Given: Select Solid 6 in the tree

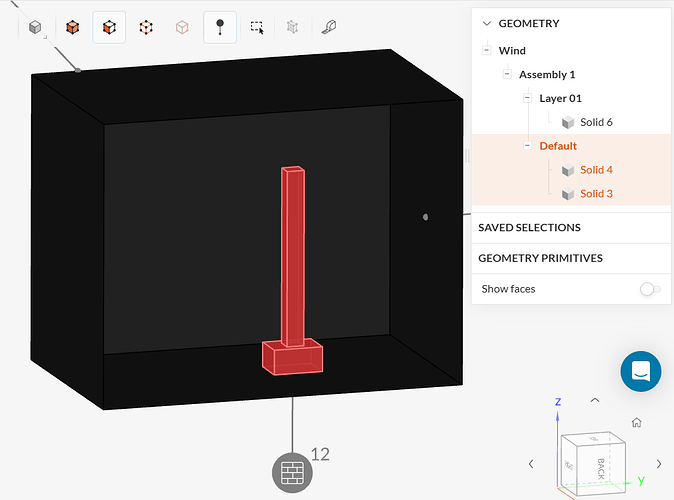Looking at the screenshot, I should (x=596, y=123).
